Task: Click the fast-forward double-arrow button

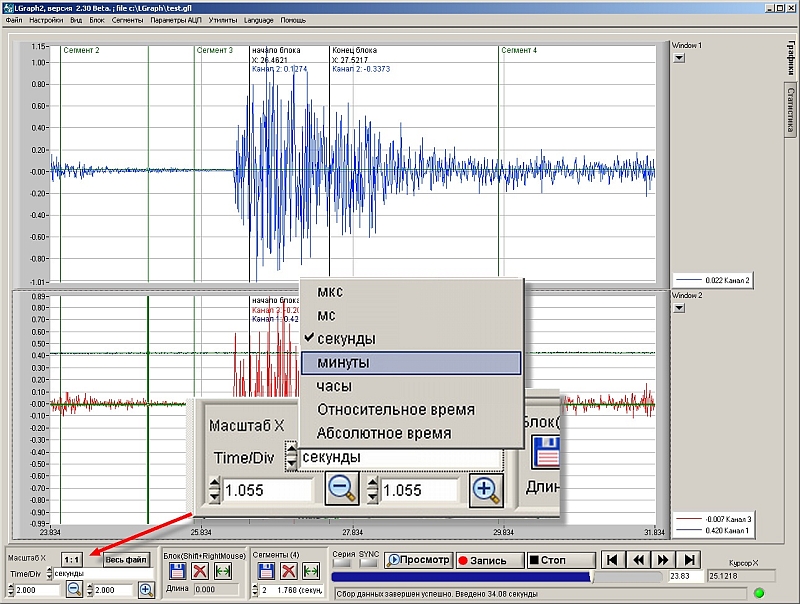Action: pyautogui.click(x=663, y=560)
